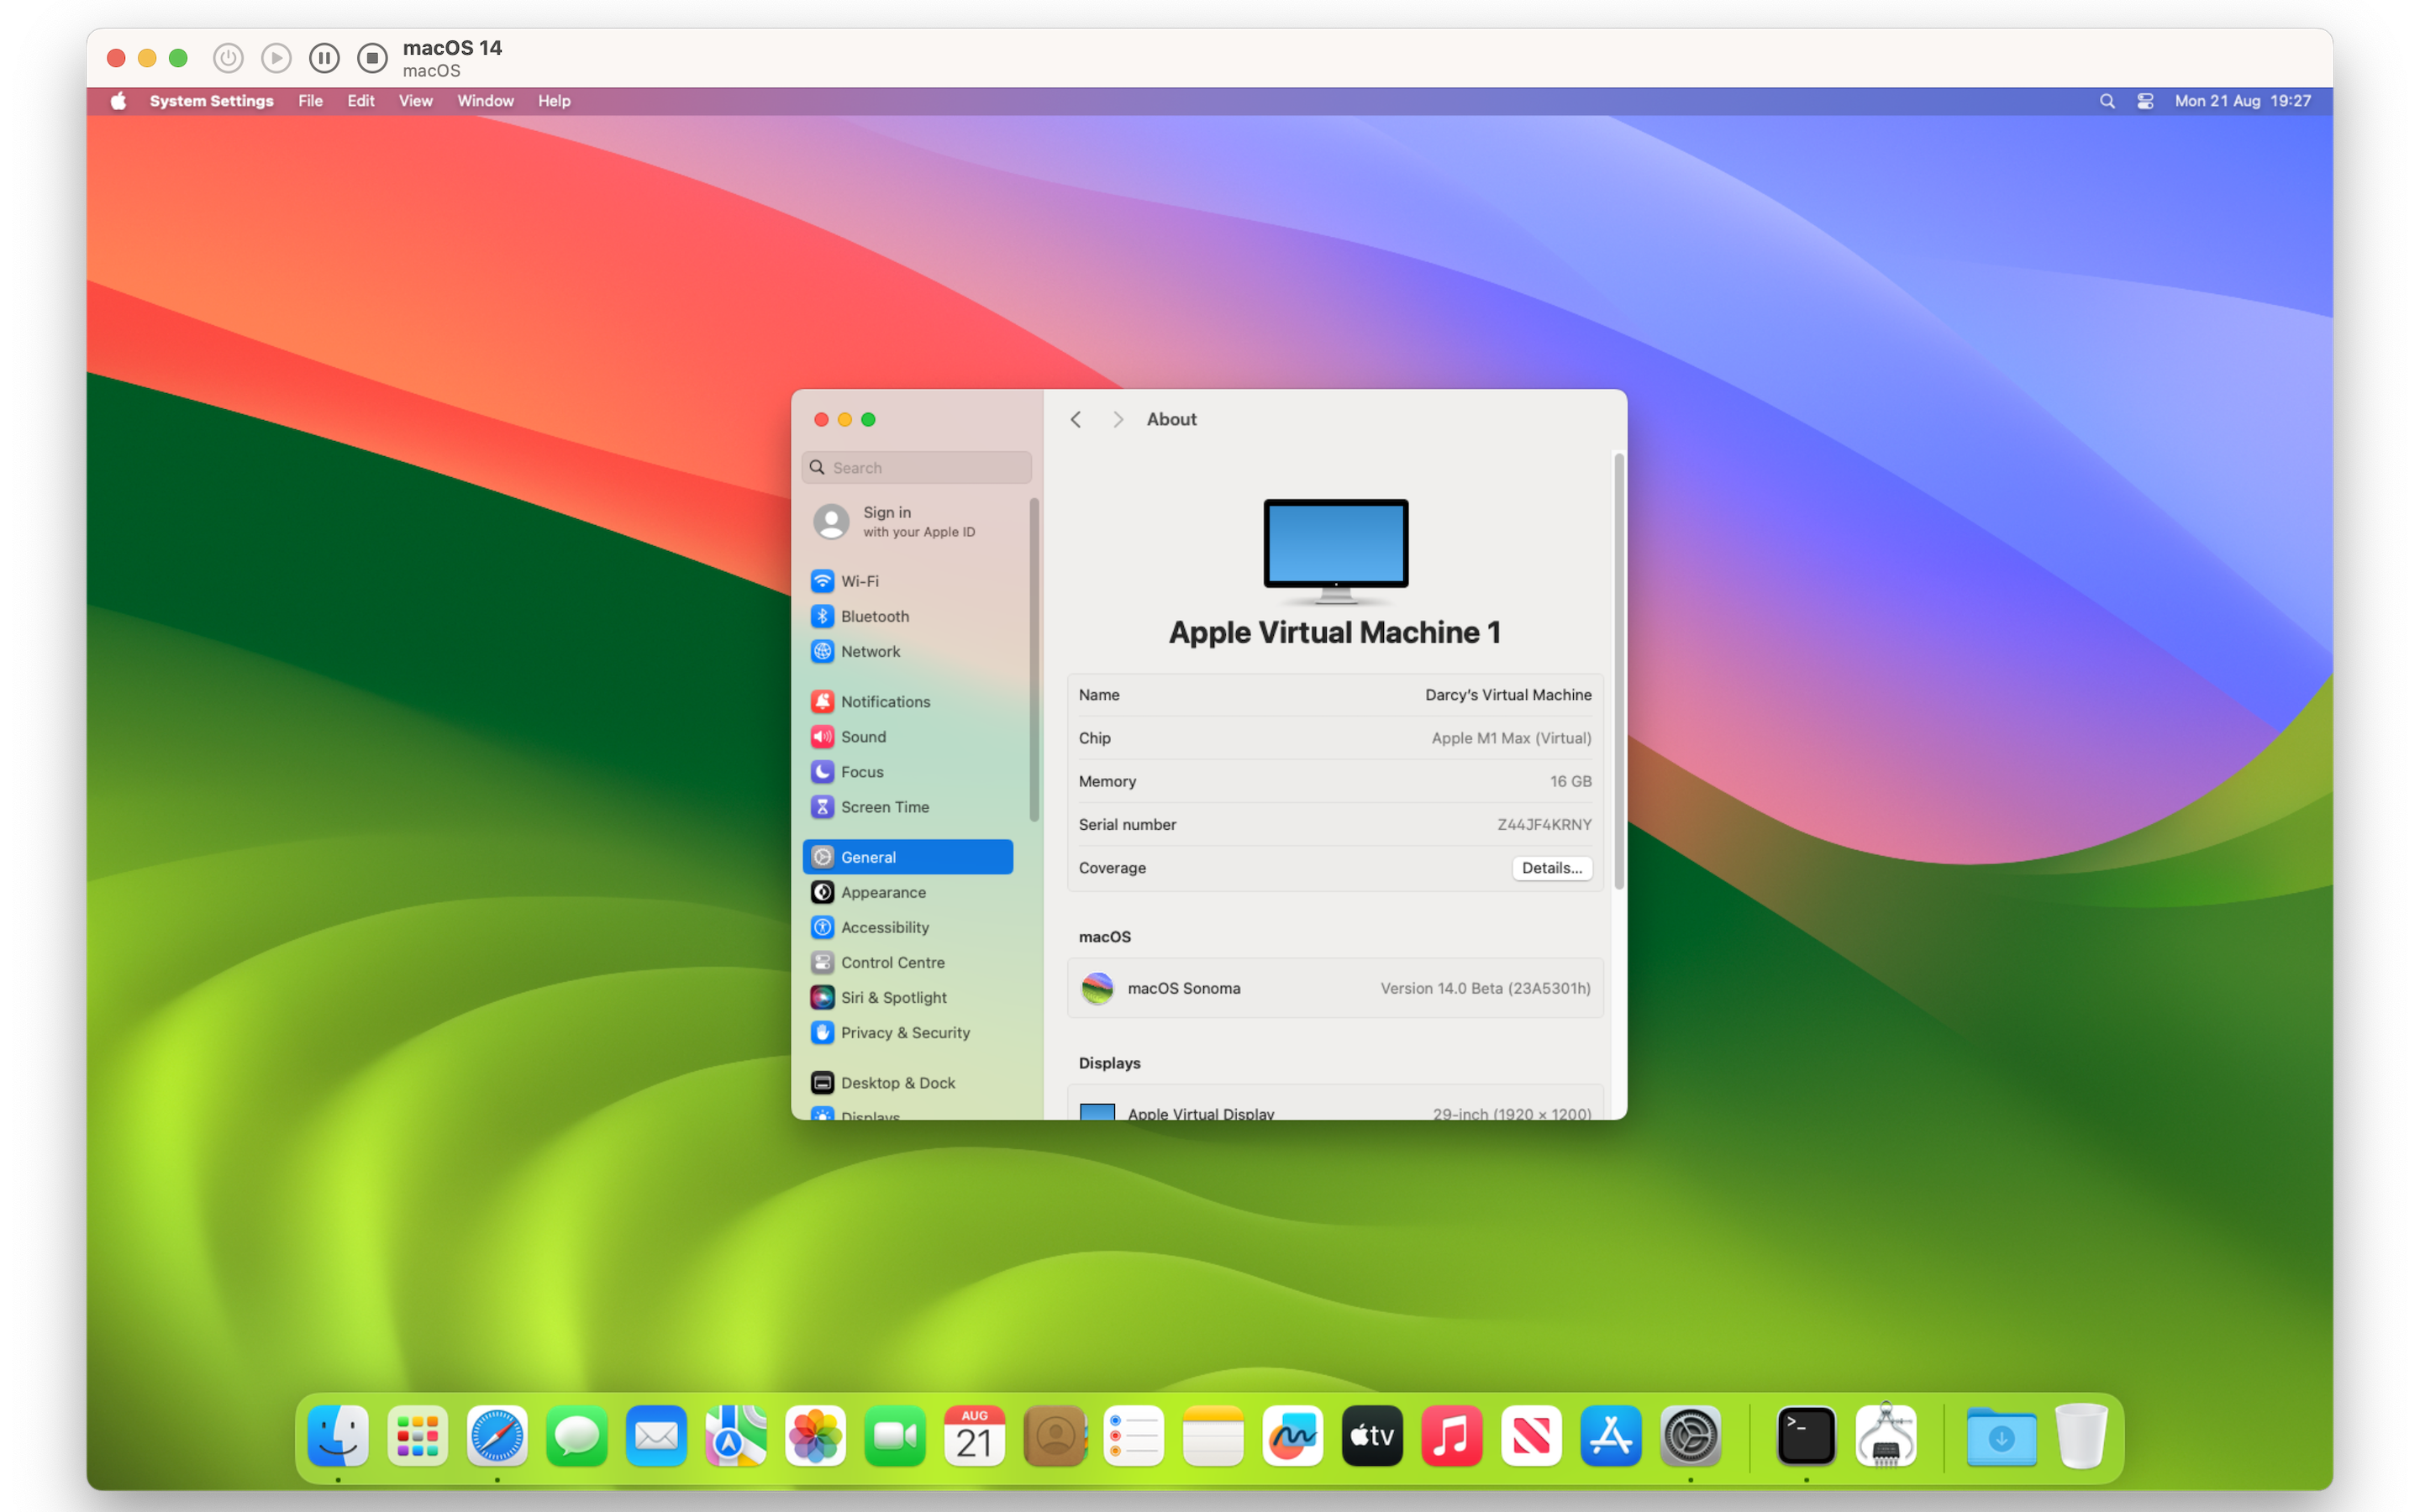This screenshot has width=2420, height=1512.
Task: Open Notes from the Dock
Action: coord(1213,1436)
